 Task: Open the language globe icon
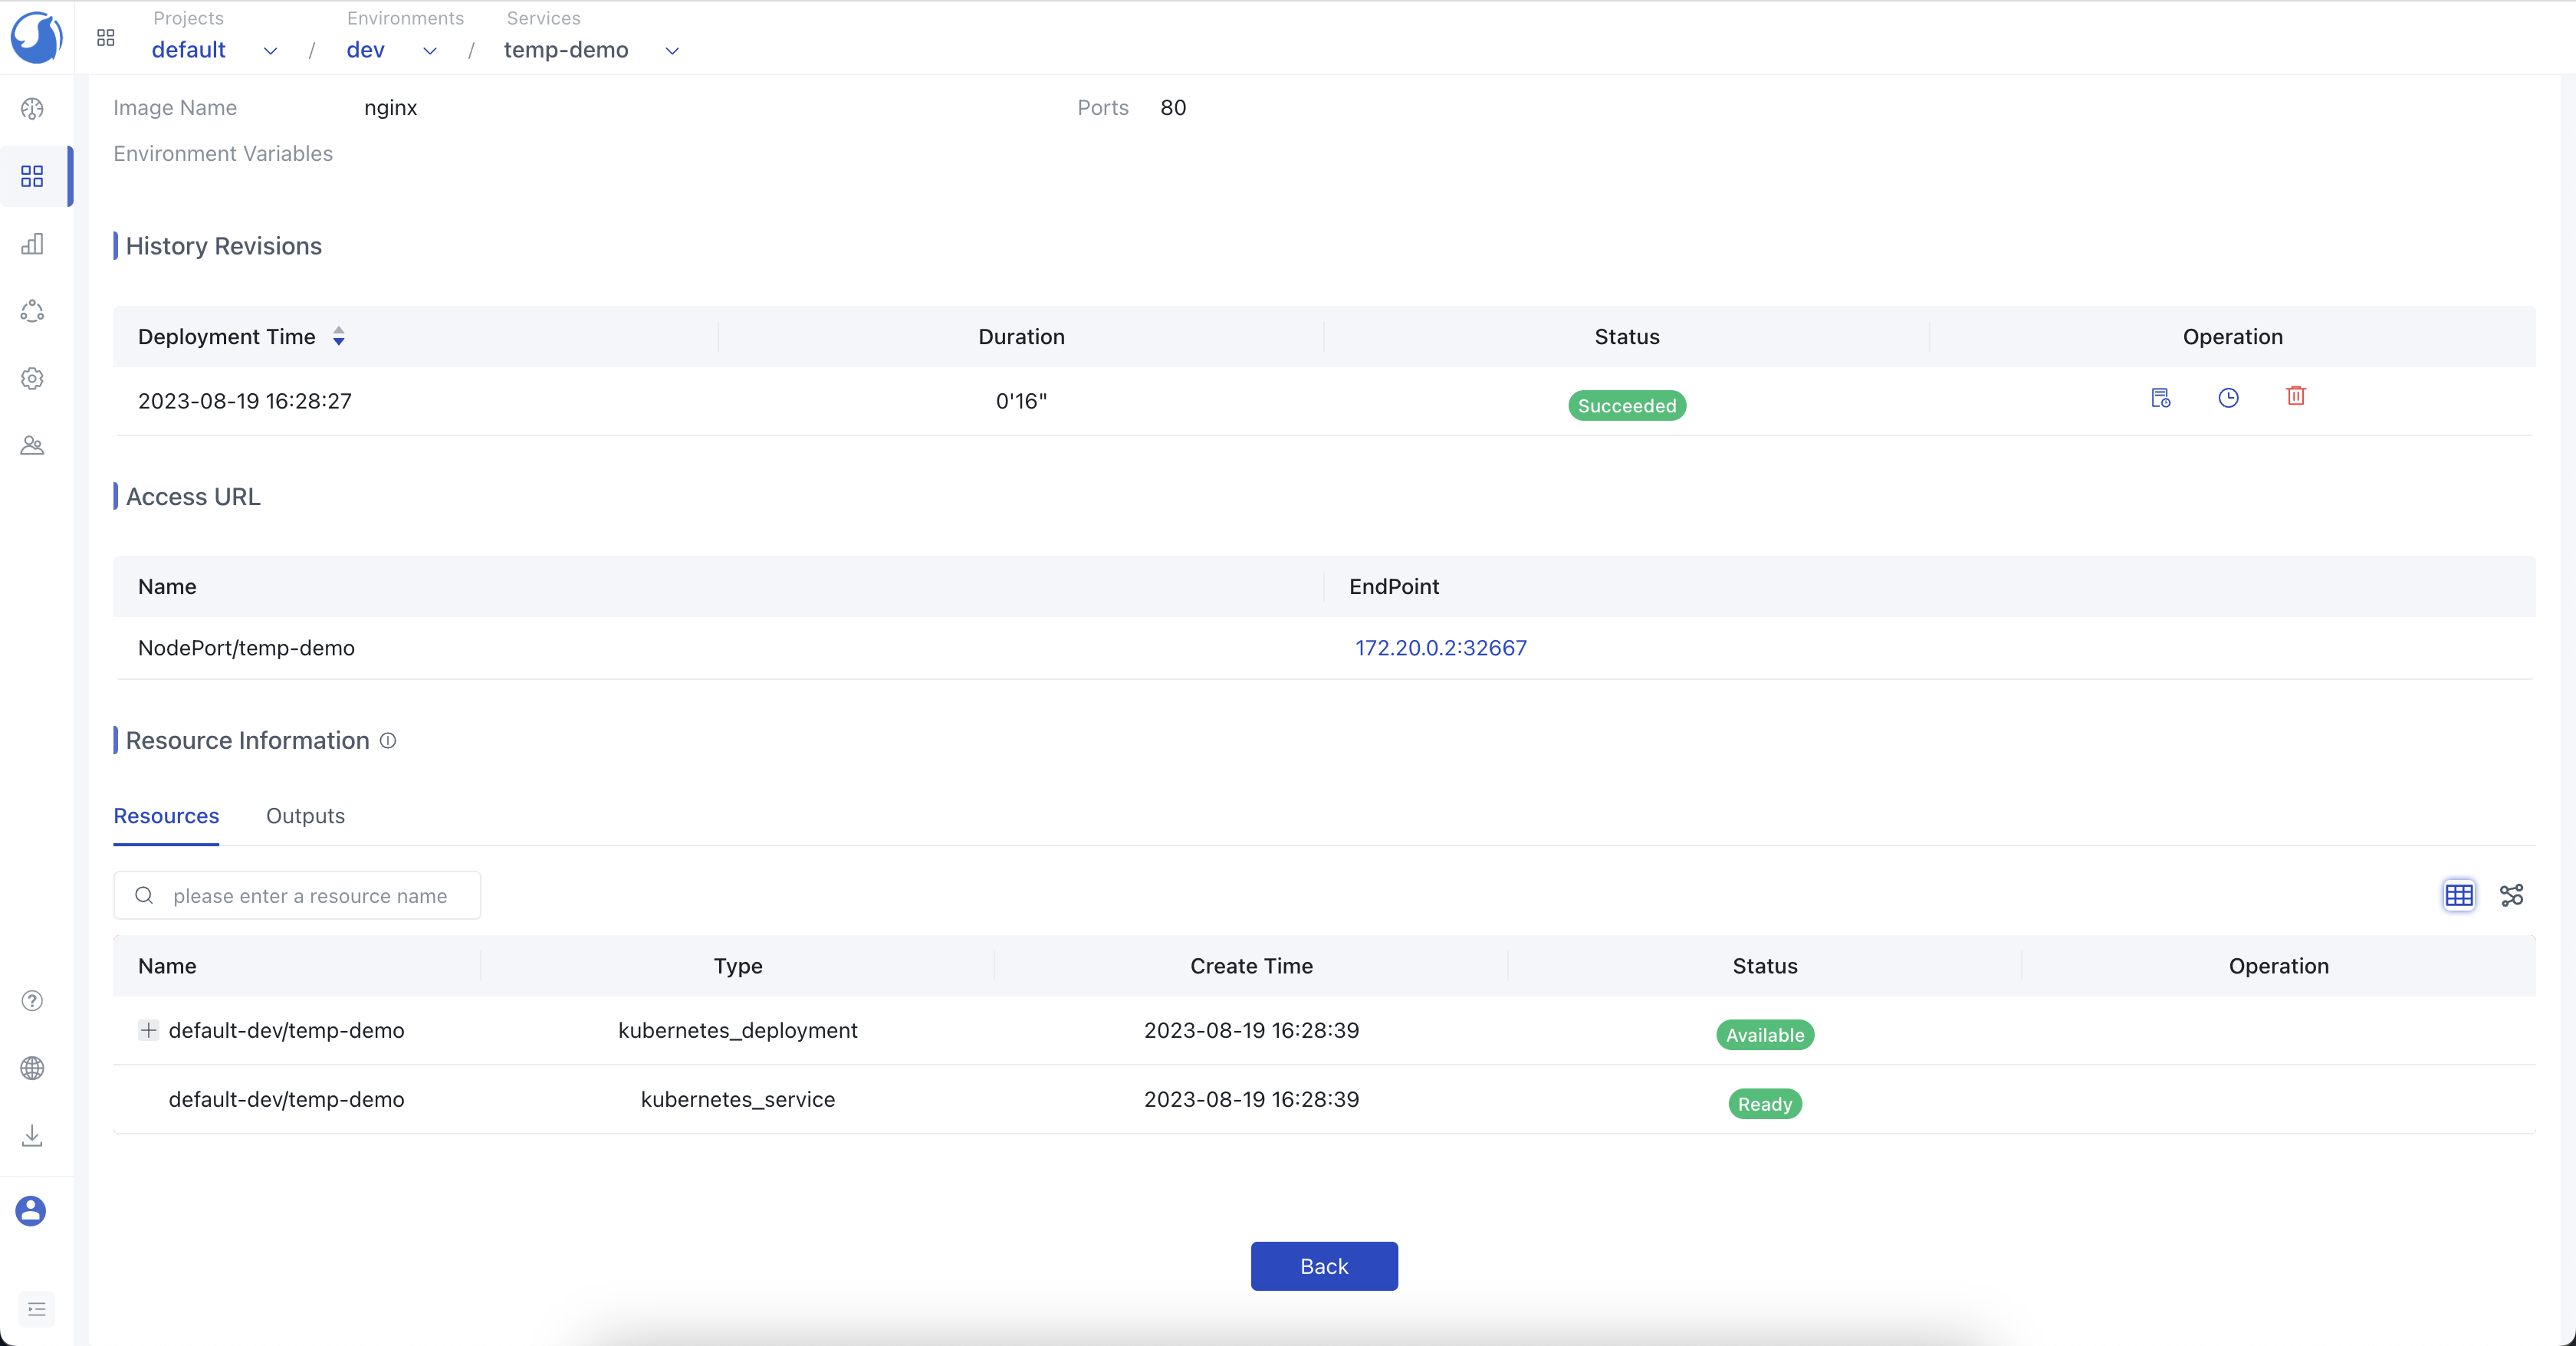[x=32, y=1068]
